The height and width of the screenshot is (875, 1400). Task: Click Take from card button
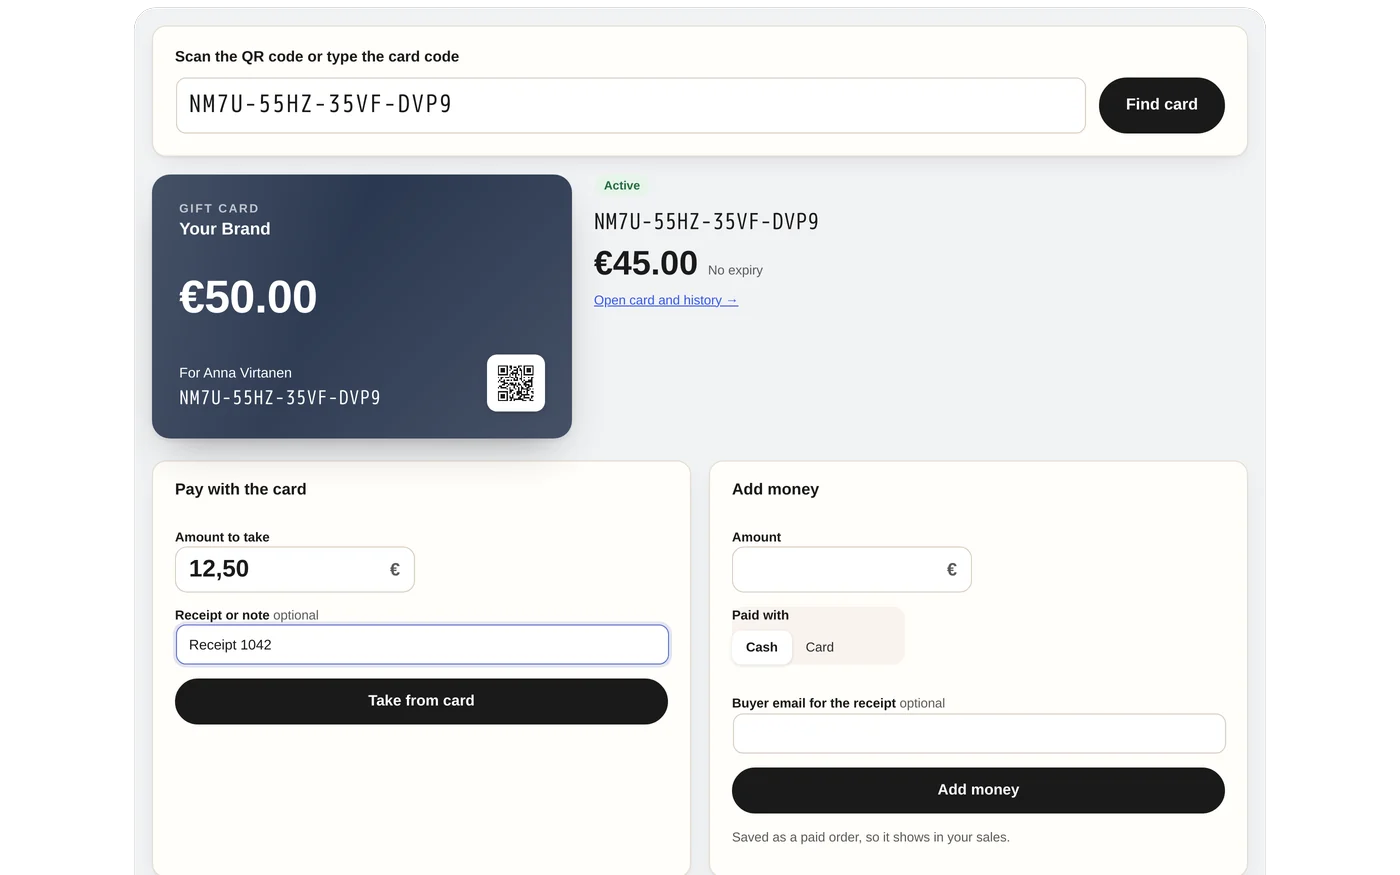[x=421, y=701]
